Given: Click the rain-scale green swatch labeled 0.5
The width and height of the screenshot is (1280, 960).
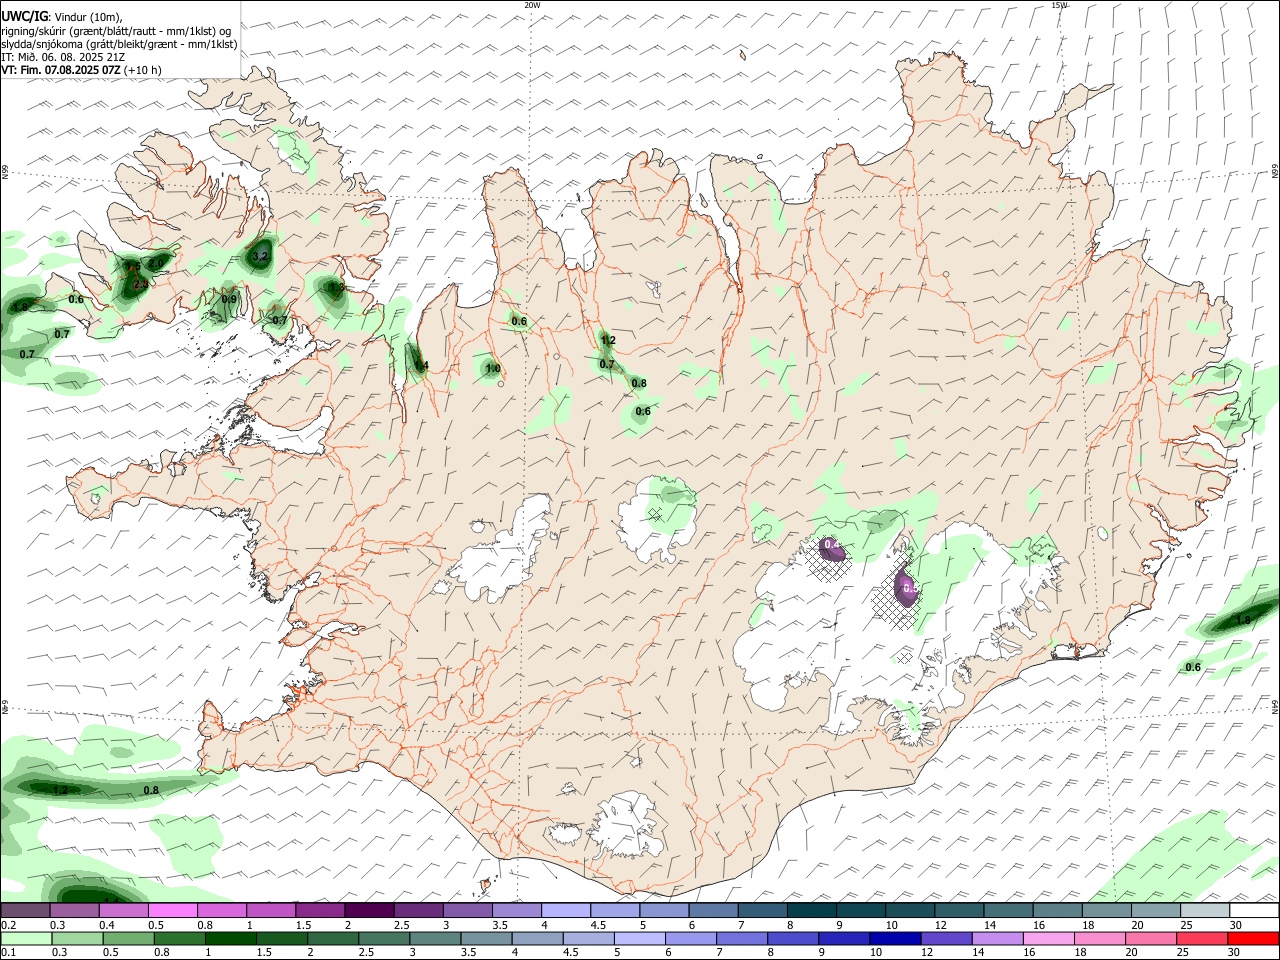Looking at the screenshot, I should (x=129, y=939).
